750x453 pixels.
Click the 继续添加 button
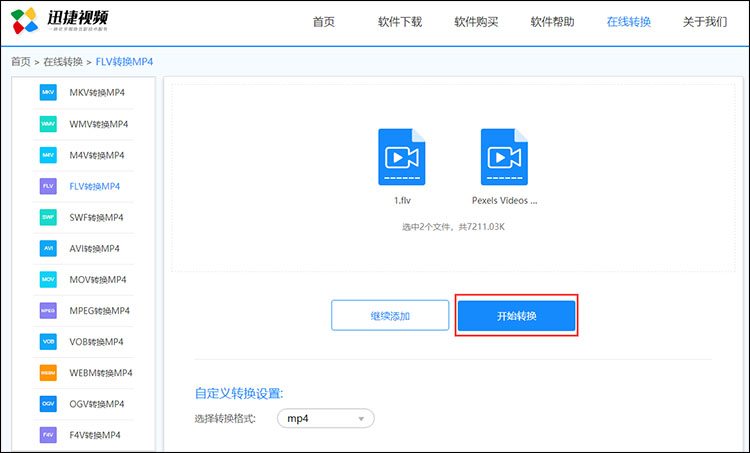point(389,316)
